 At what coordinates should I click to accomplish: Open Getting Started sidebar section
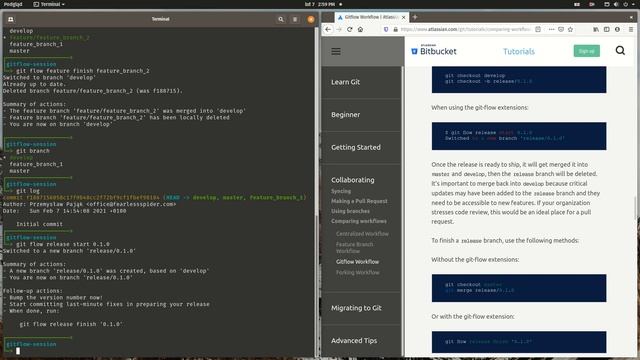click(x=356, y=147)
